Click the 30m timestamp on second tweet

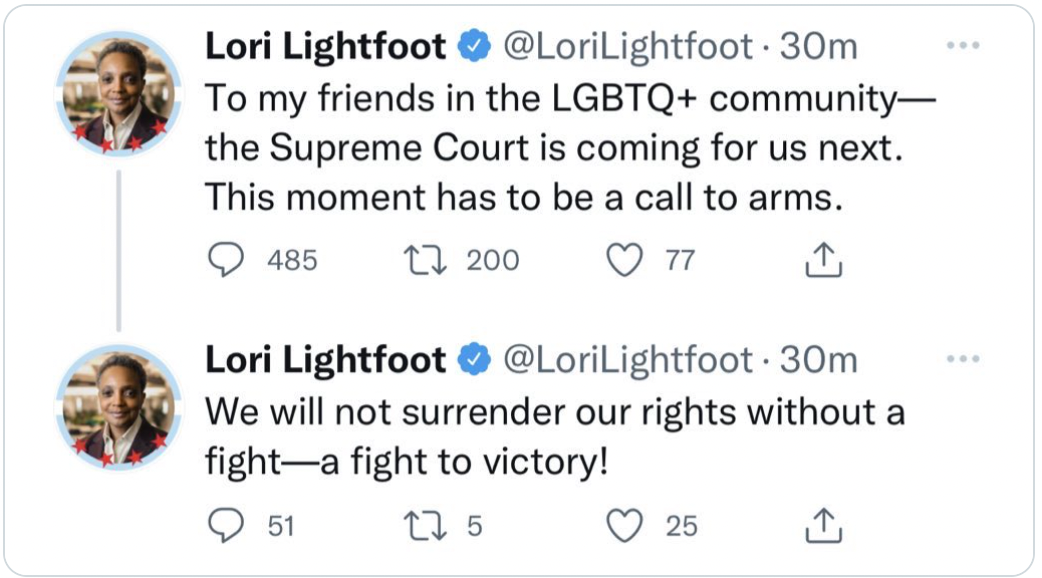(818, 360)
